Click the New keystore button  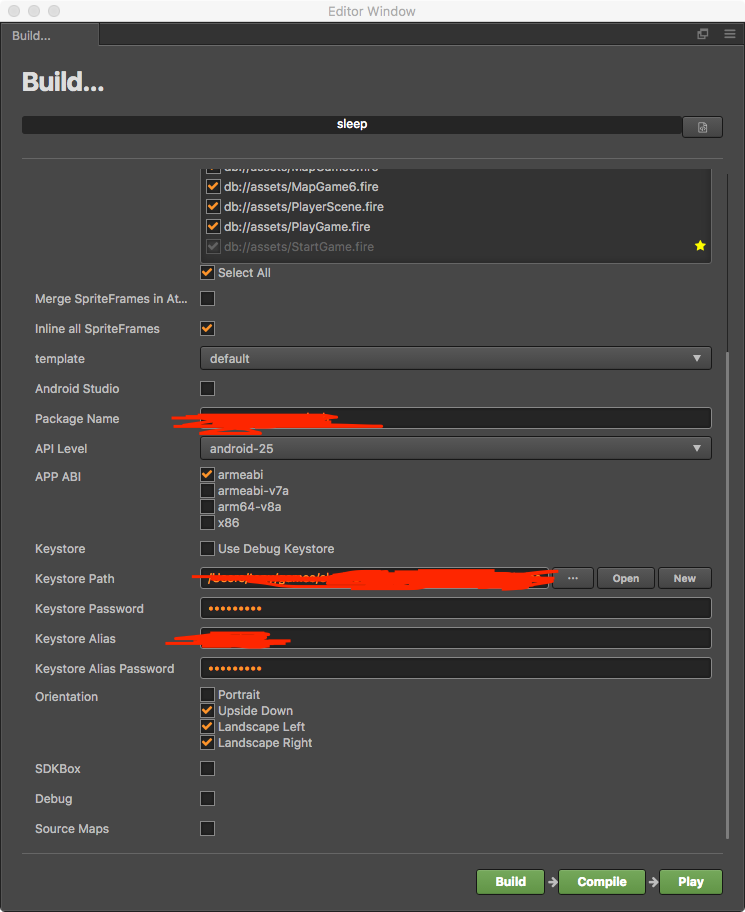[x=684, y=578]
